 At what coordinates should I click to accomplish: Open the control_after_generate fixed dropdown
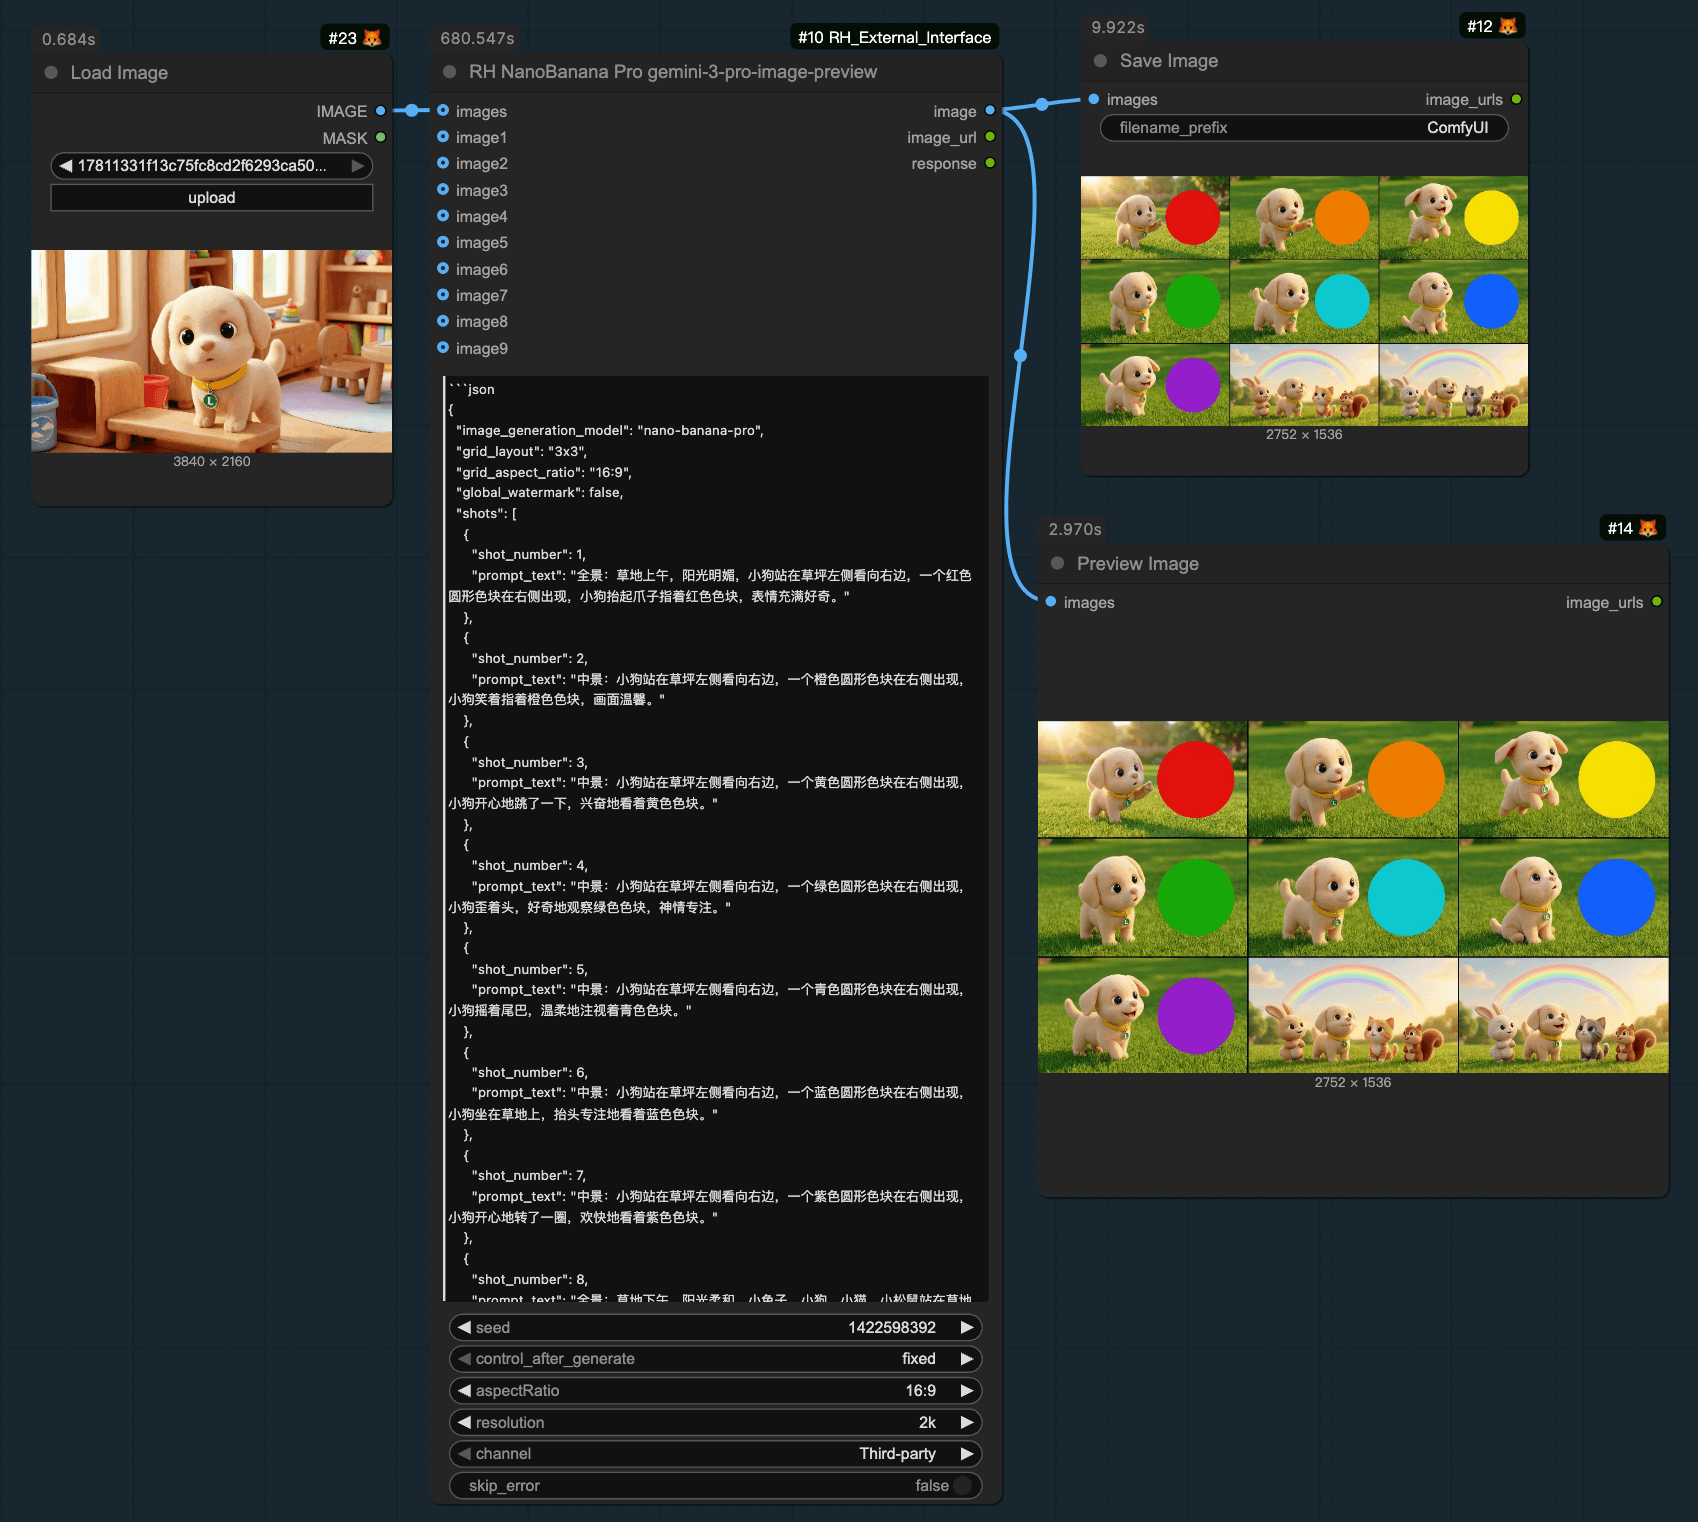[x=716, y=1359]
